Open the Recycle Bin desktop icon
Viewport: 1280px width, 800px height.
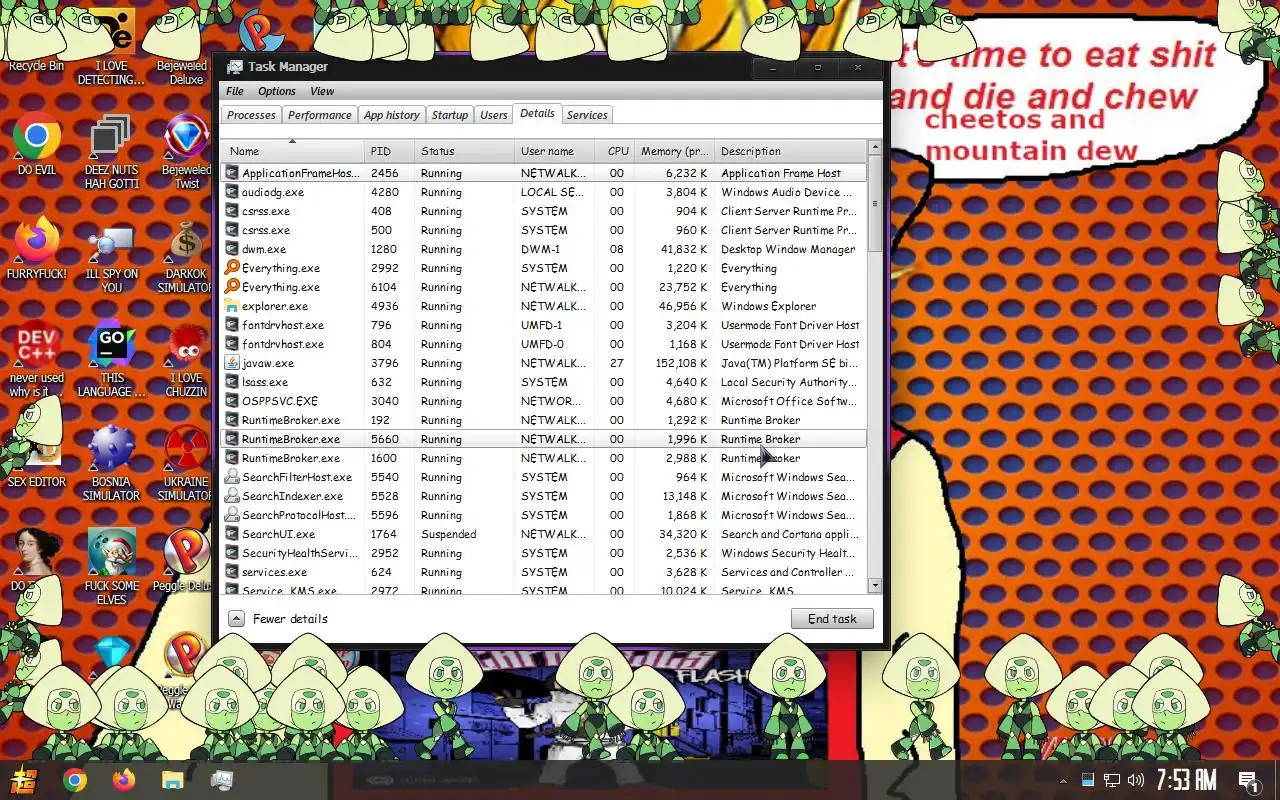(36, 40)
